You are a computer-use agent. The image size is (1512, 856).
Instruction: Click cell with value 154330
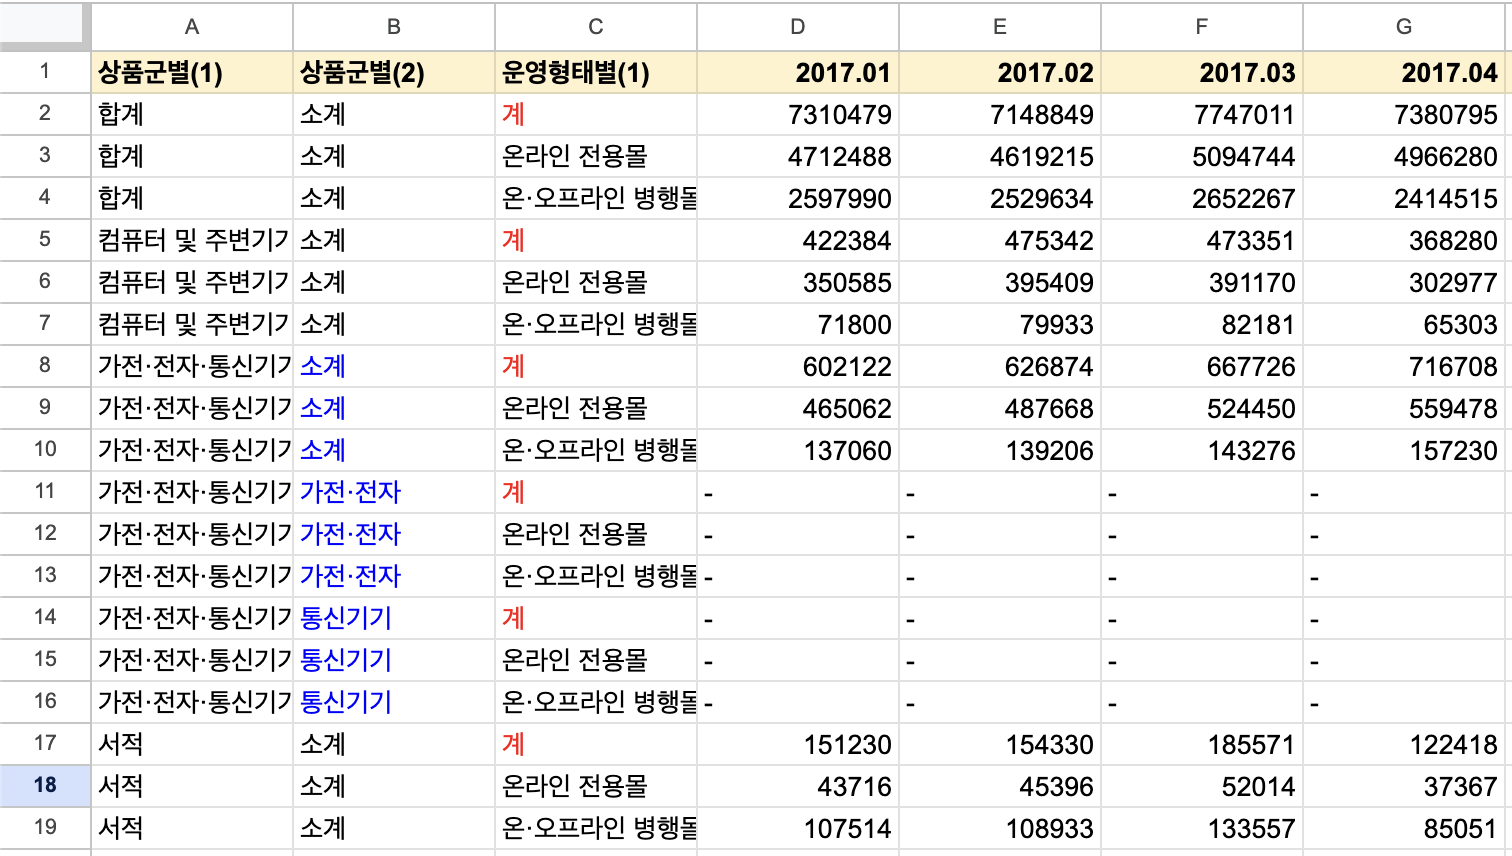[x=1000, y=744]
